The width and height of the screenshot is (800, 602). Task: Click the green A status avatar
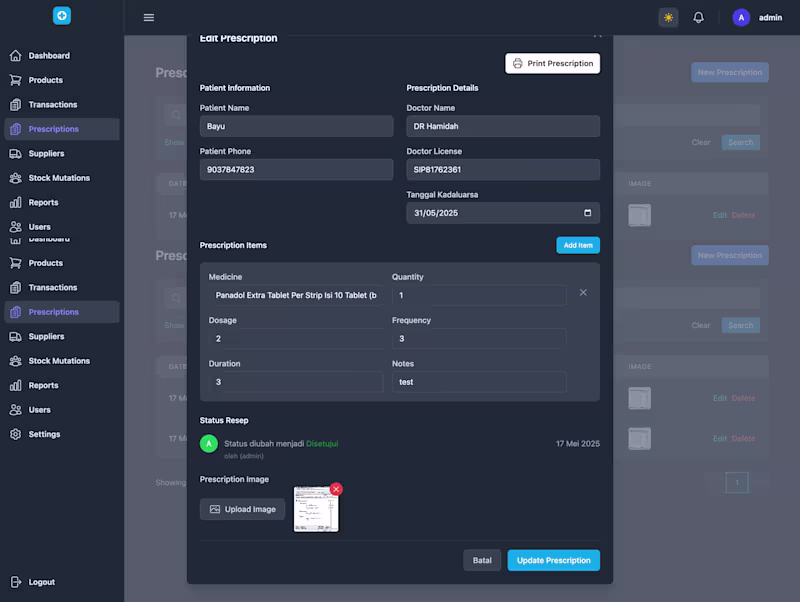(x=209, y=443)
